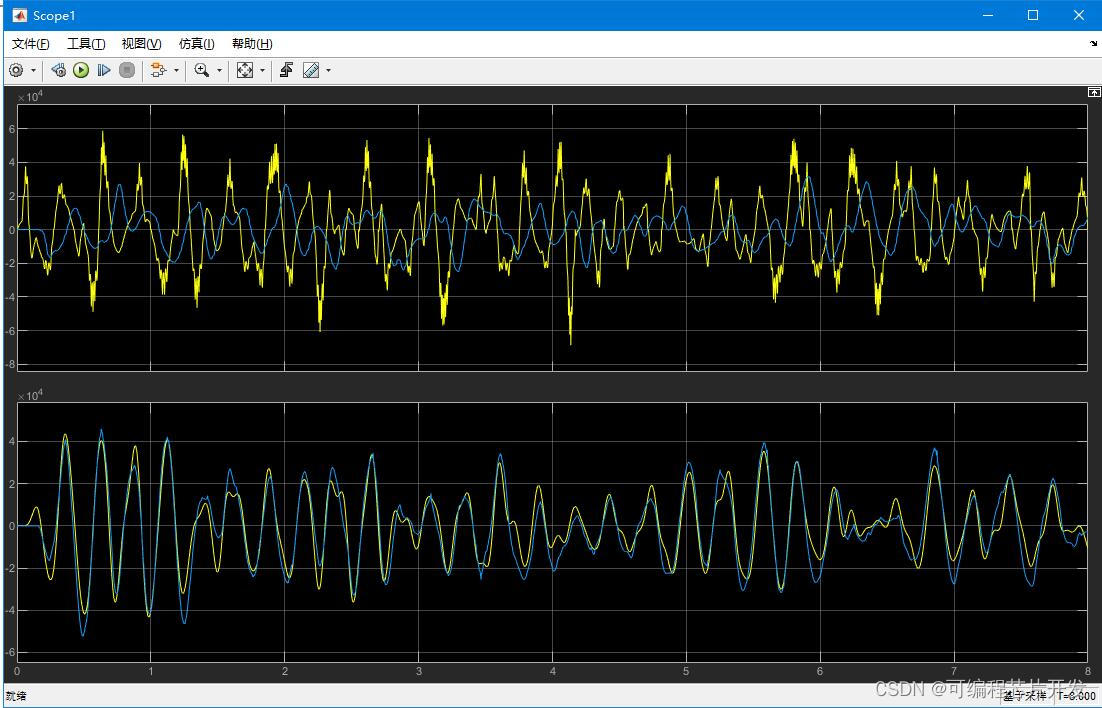
Task: Open the 视图(V) menu
Action: [x=141, y=44]
